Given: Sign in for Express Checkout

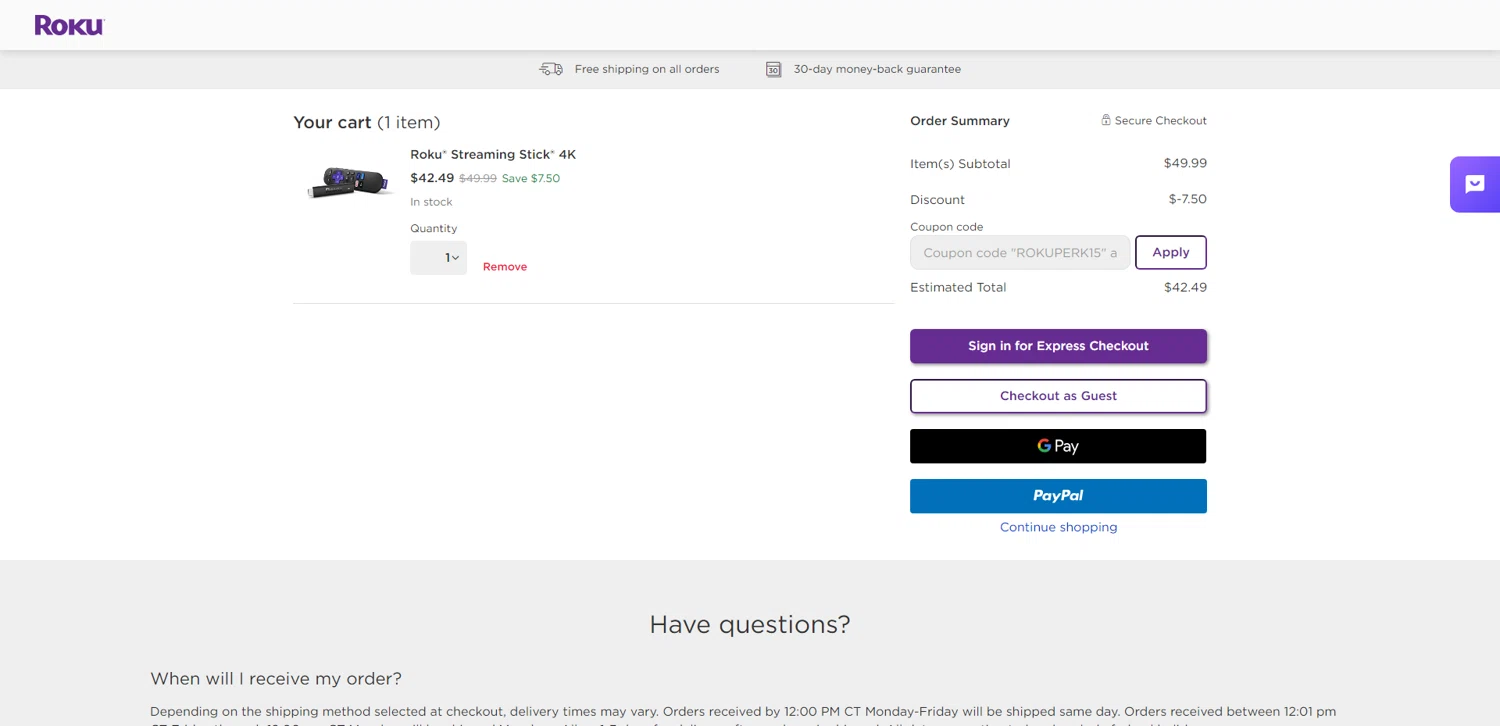Looking at the screenshot, I should [1058, 346].
